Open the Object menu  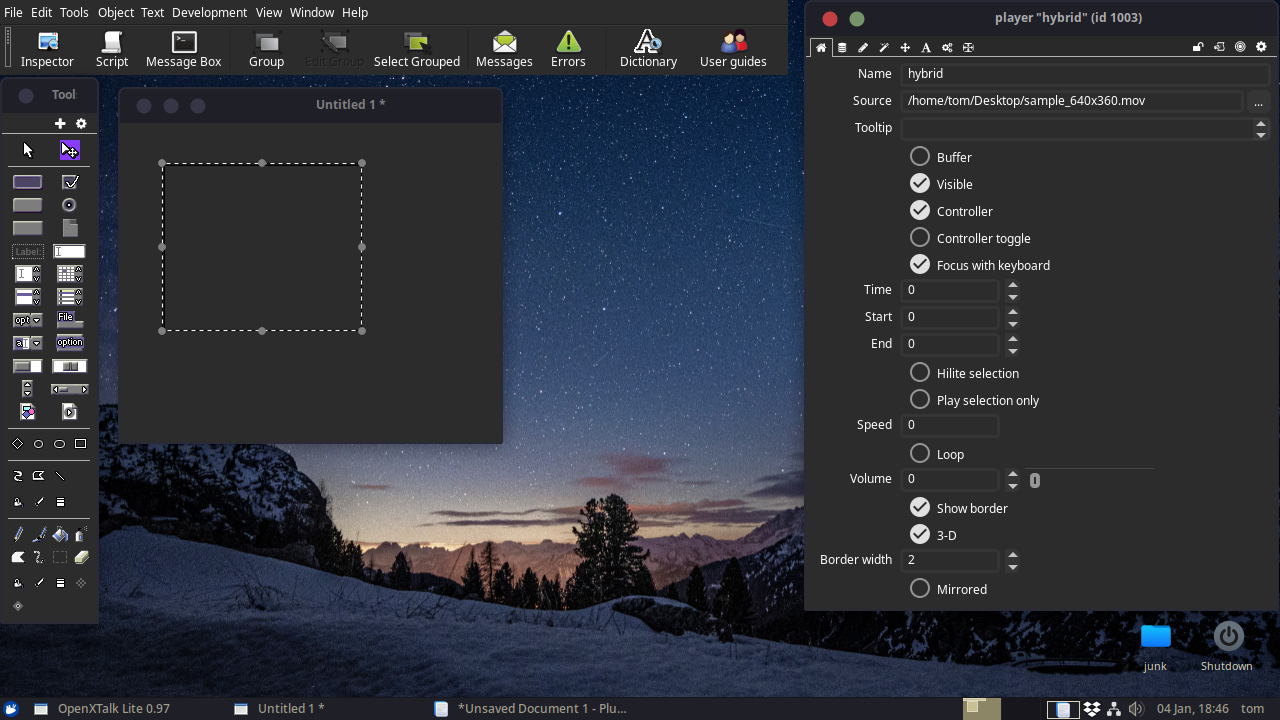[x=116, y=12]
